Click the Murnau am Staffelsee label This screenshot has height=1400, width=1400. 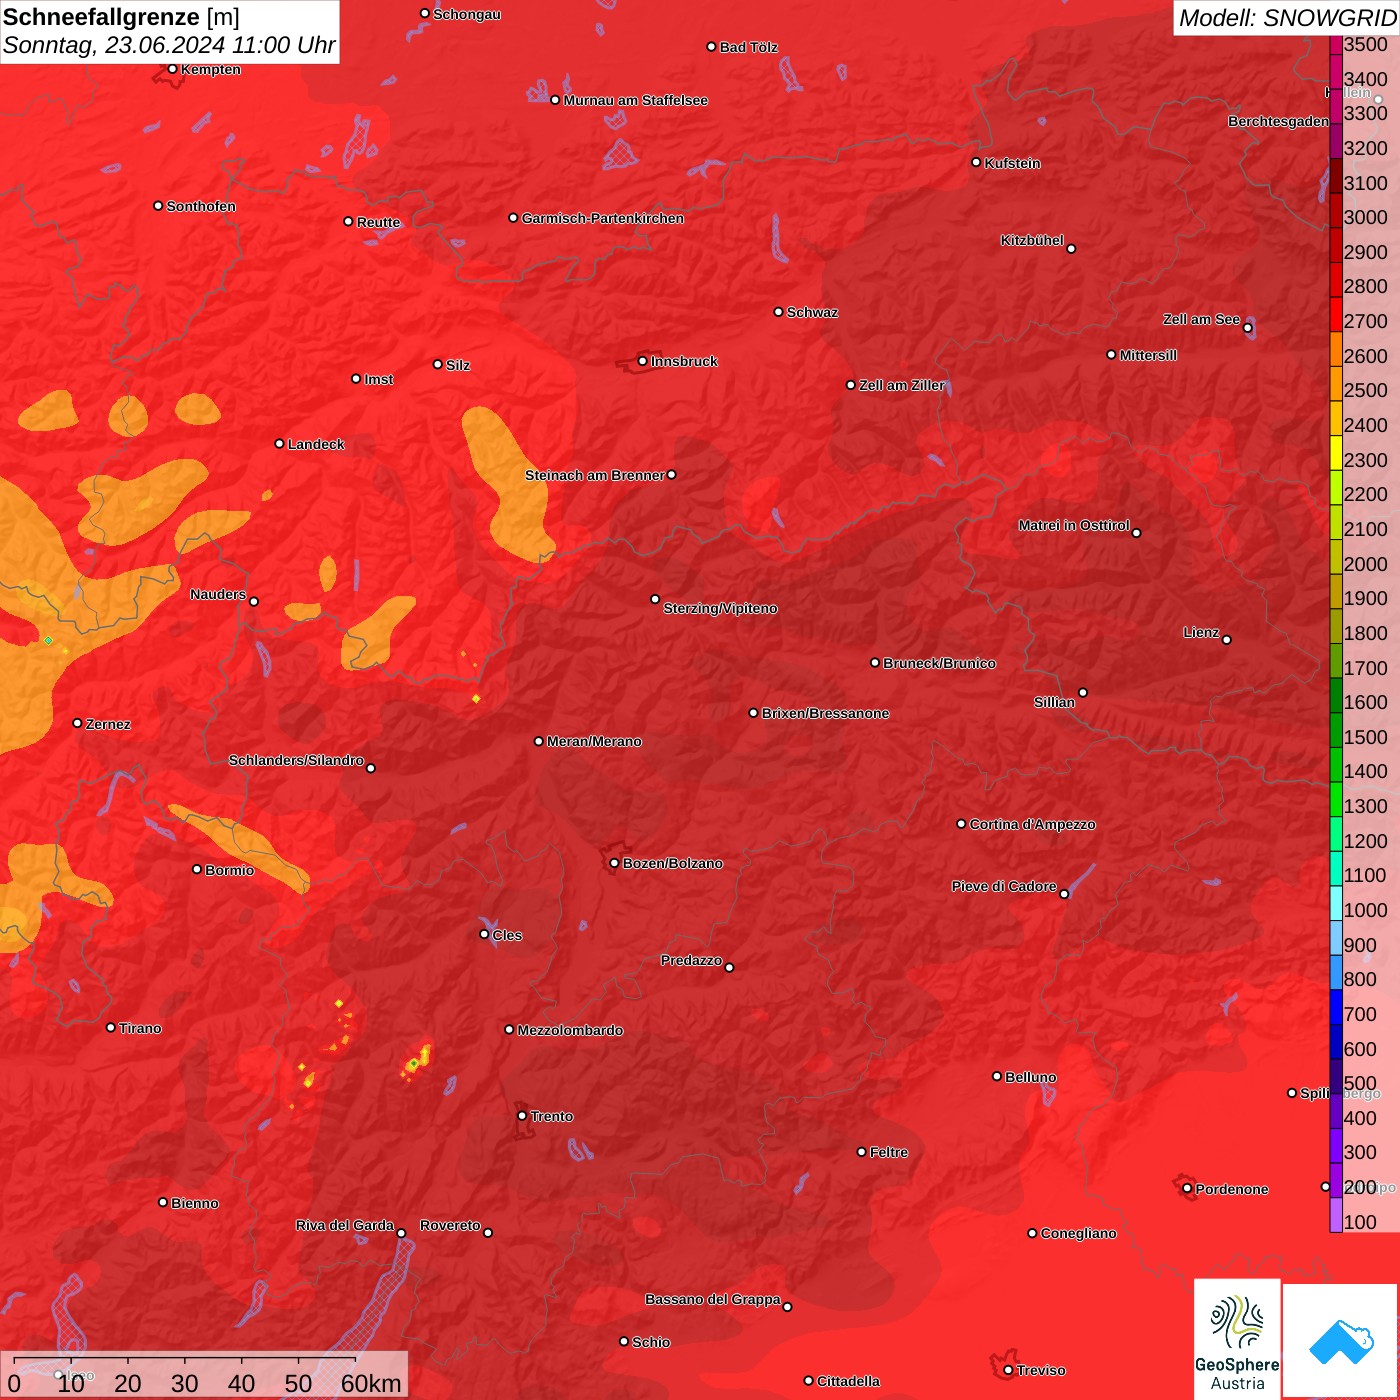click(x=635, y=100)
